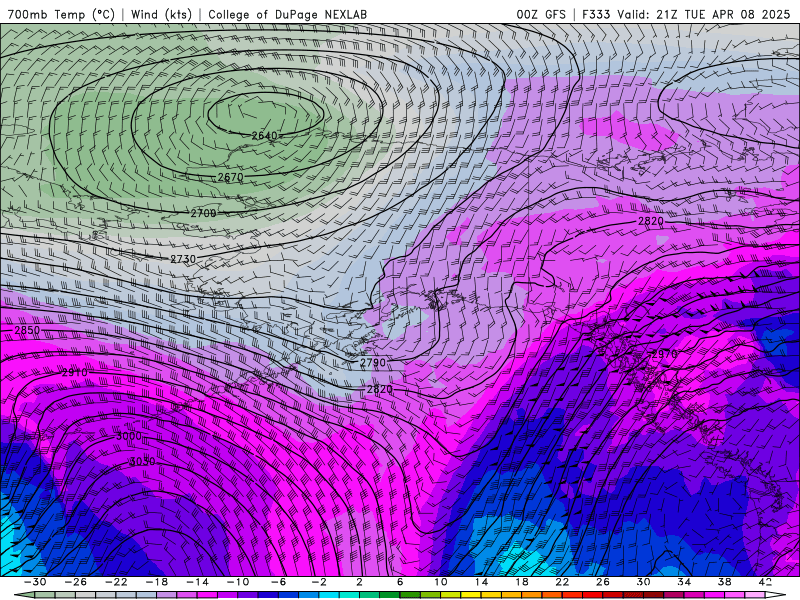Select the 2910 contour label

(74, 373)
